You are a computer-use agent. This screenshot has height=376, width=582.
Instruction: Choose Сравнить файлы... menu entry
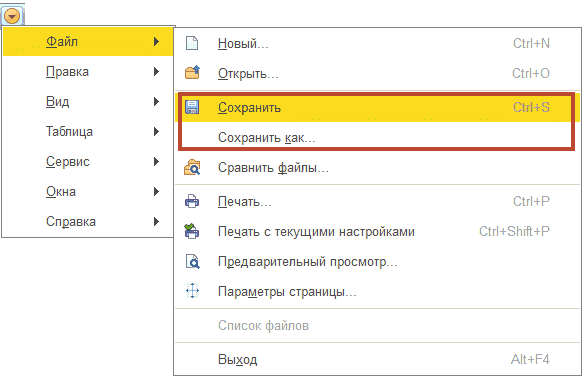377,167
